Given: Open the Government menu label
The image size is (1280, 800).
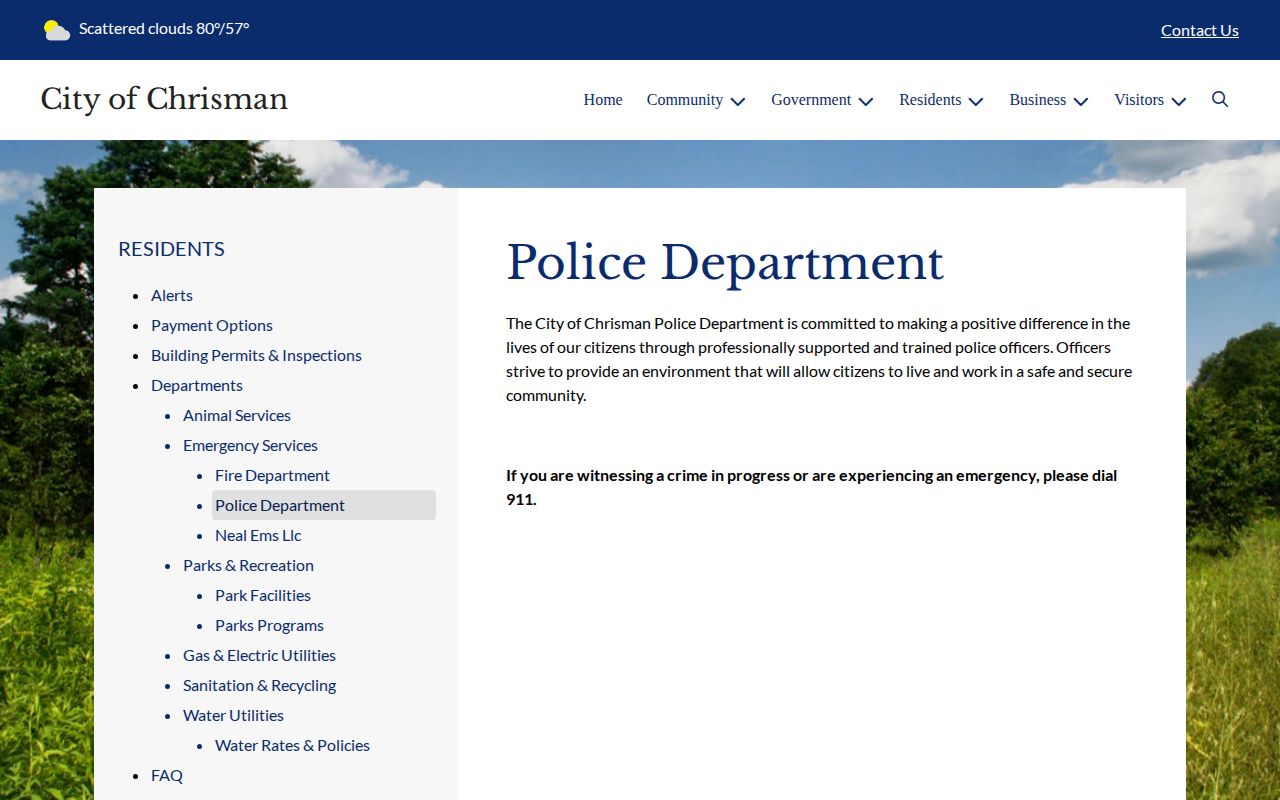Looking at the screenshot, I should tap(811, 100).
